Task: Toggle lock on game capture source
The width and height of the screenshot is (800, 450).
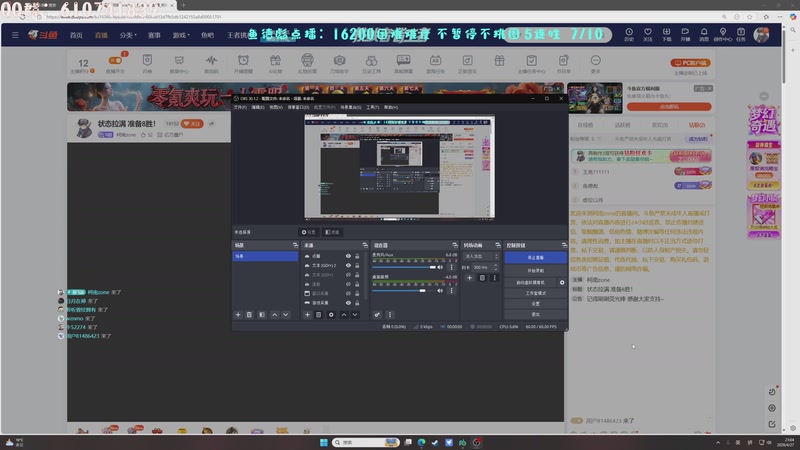Action: [x=357, y=303]
